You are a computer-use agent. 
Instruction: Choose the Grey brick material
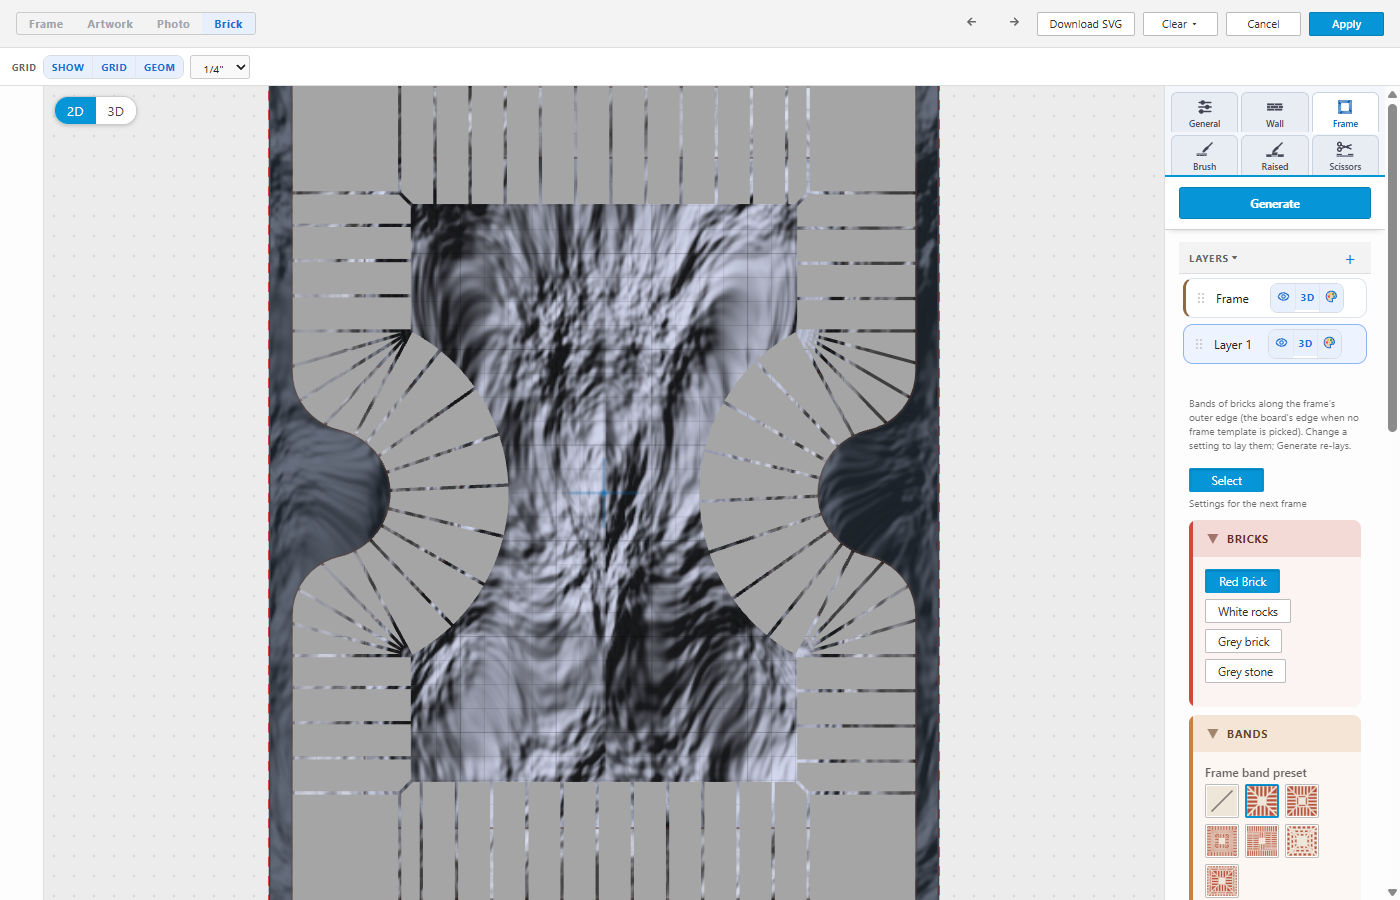coord(1244,641)
